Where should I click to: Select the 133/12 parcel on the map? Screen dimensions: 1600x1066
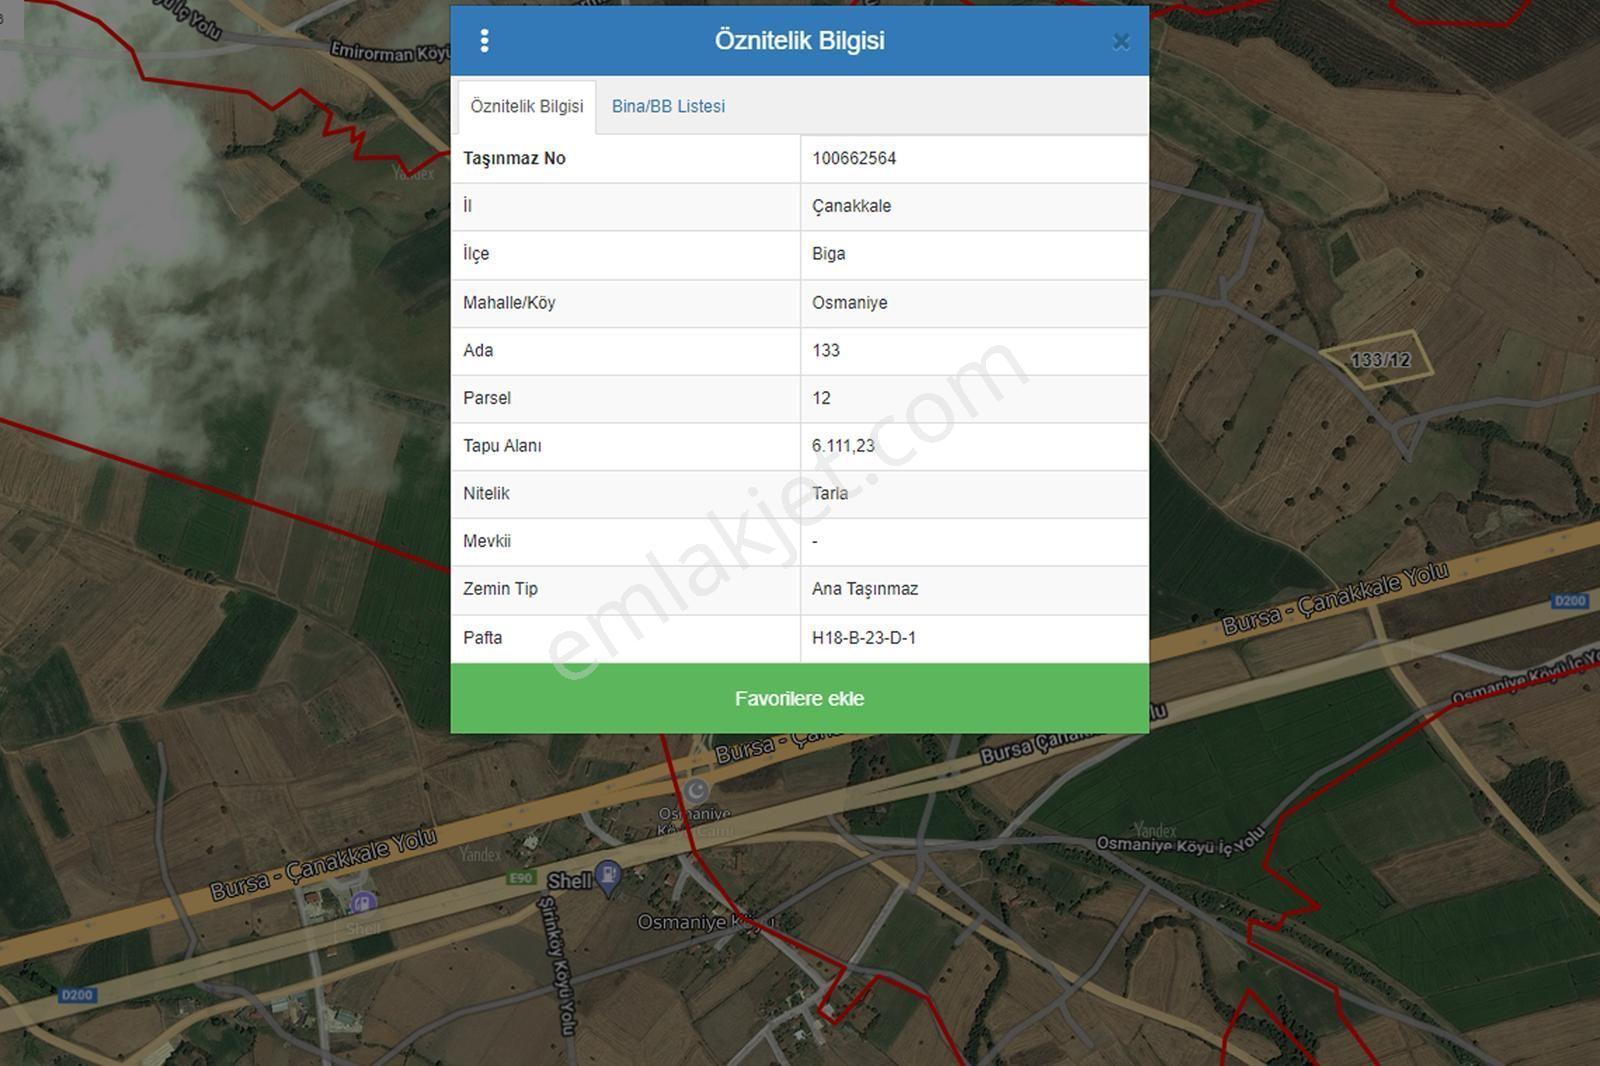(x=1380, y=359)
